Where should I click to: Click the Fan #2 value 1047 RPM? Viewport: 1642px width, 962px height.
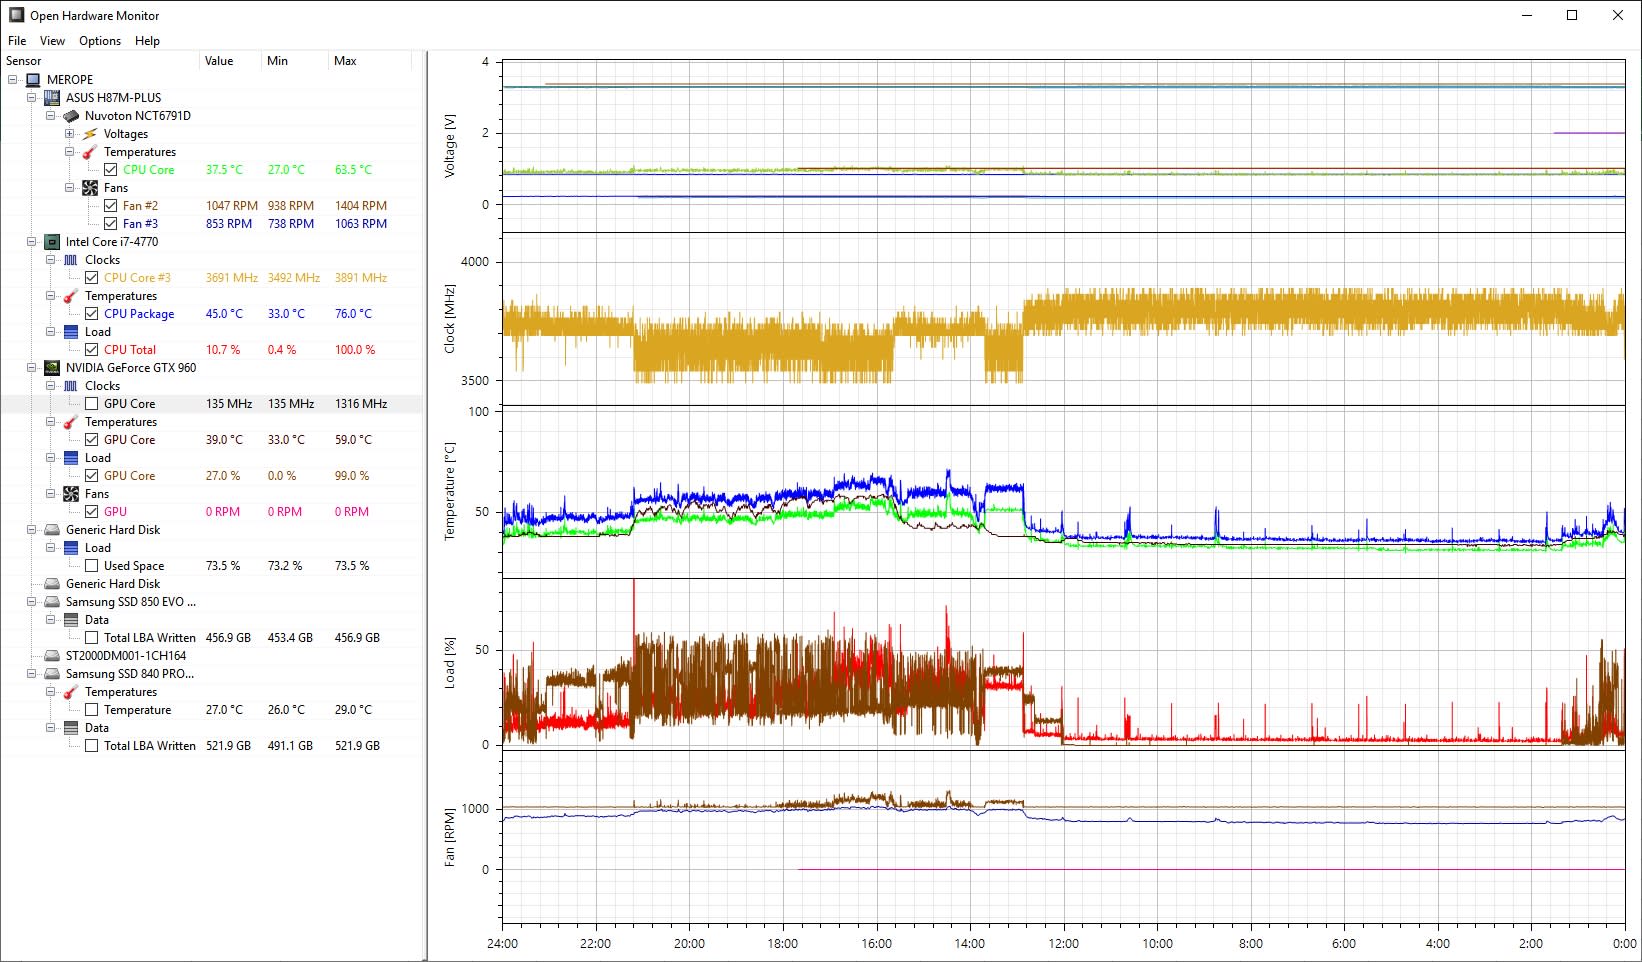[x=232, y=206]
